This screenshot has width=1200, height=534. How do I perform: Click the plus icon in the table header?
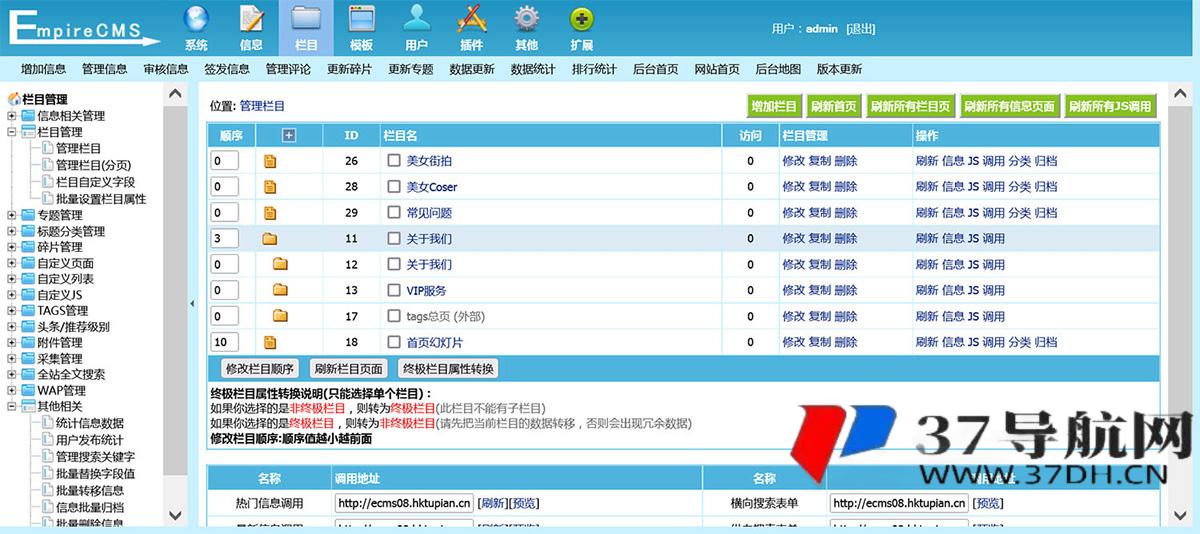click(289, 135)
